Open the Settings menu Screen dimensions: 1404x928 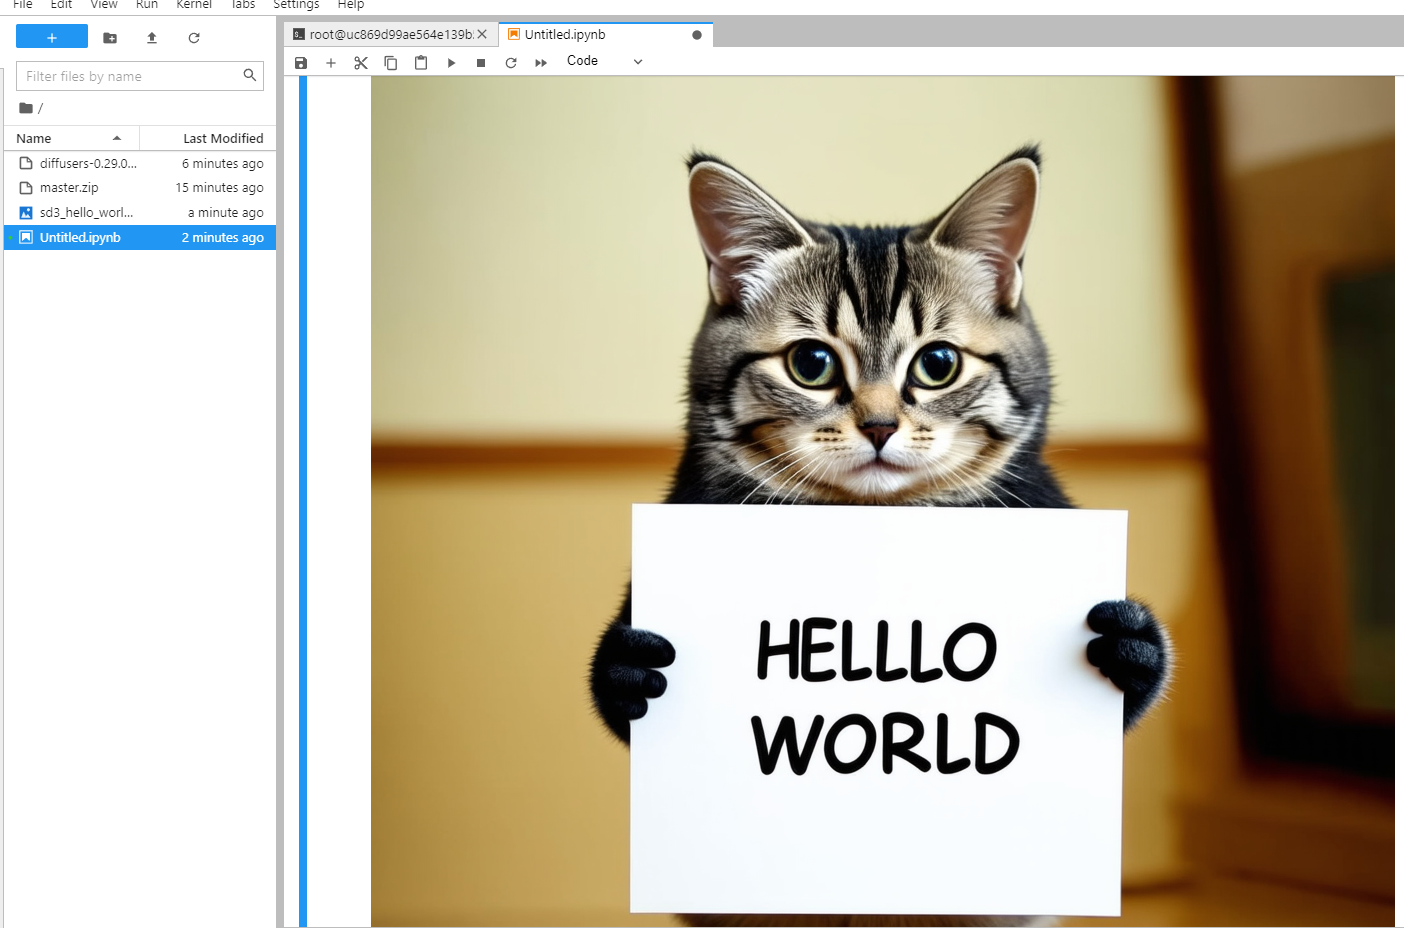click(x=296, y=5)
